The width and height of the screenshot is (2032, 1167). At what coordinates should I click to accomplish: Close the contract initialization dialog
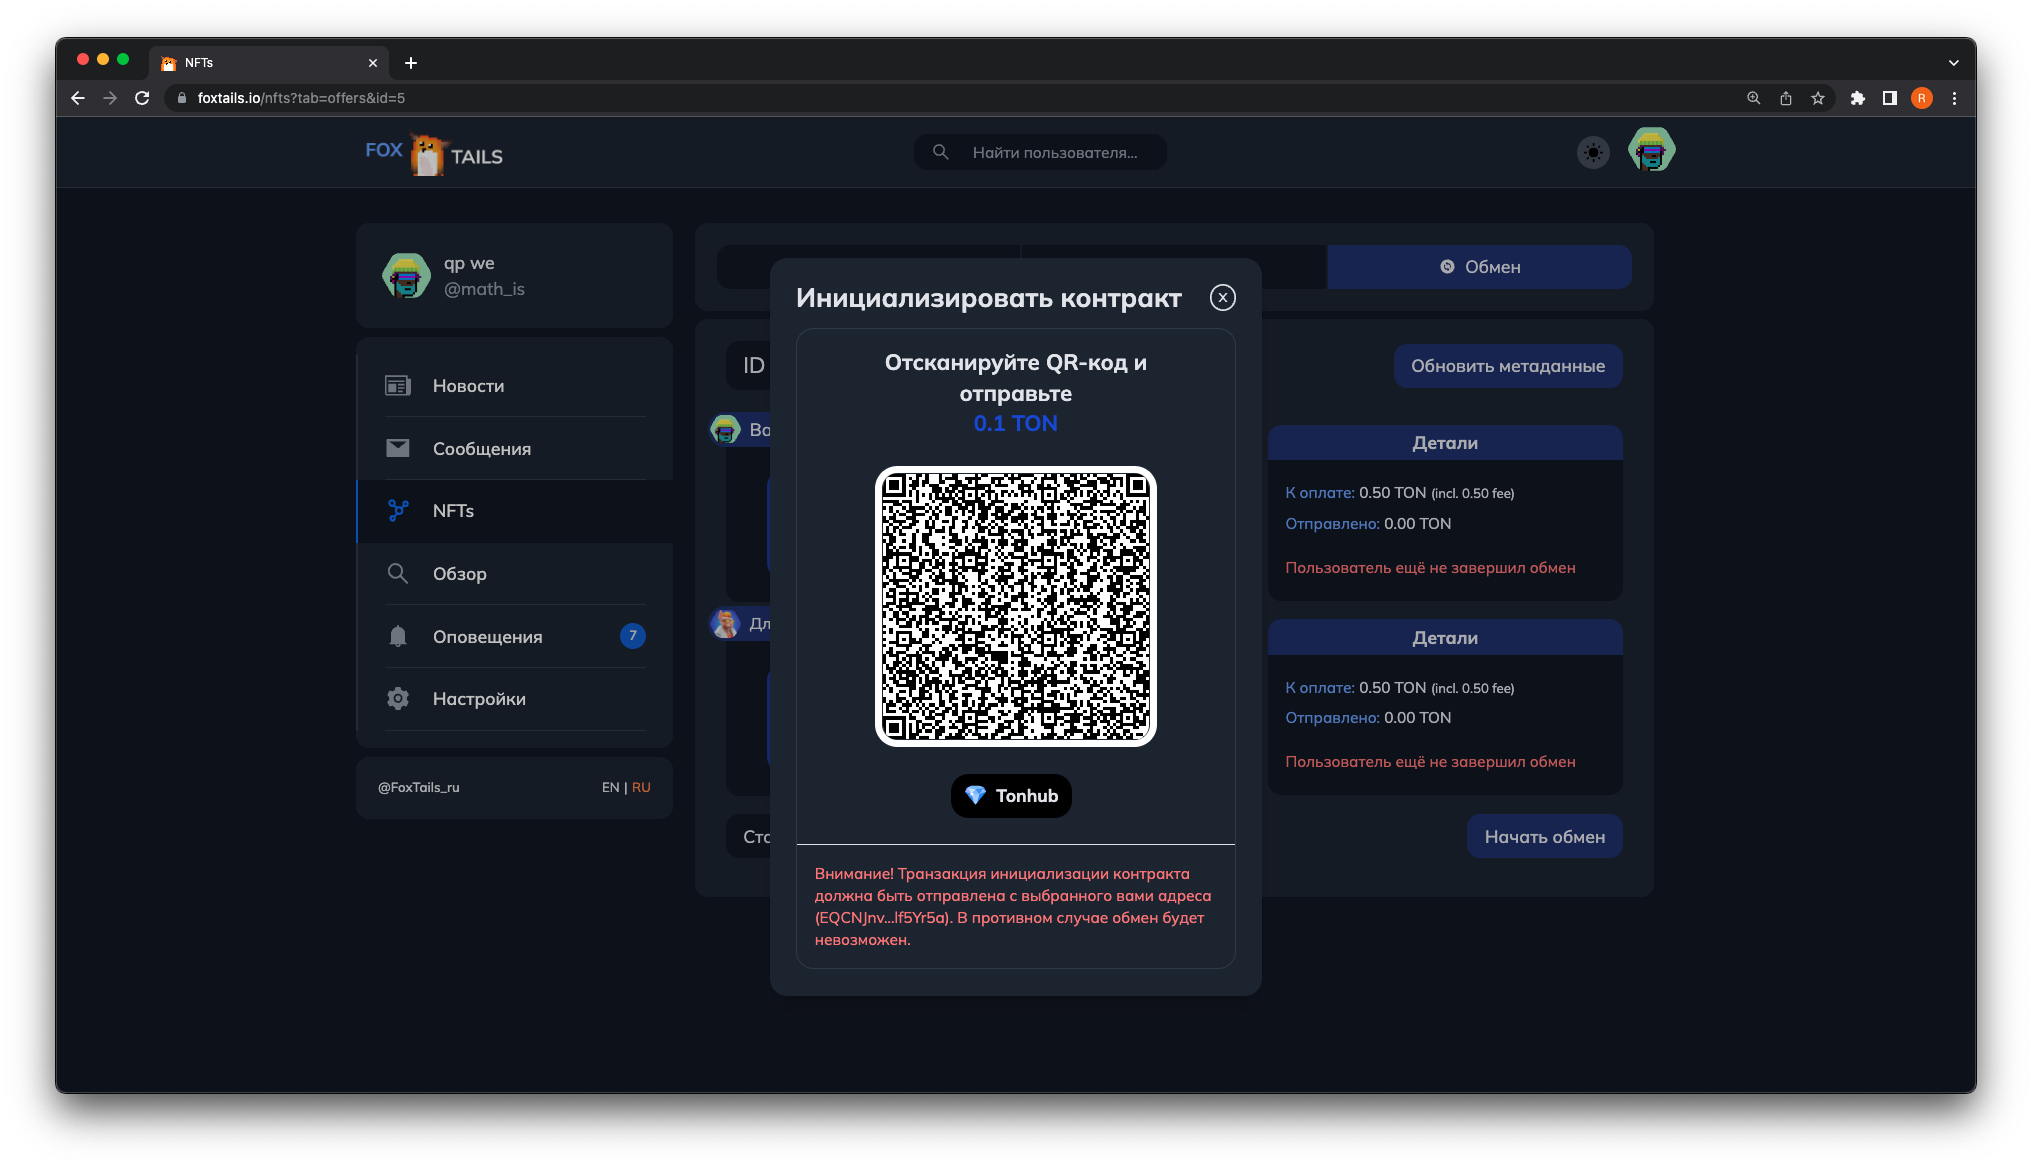point(1222,298)
